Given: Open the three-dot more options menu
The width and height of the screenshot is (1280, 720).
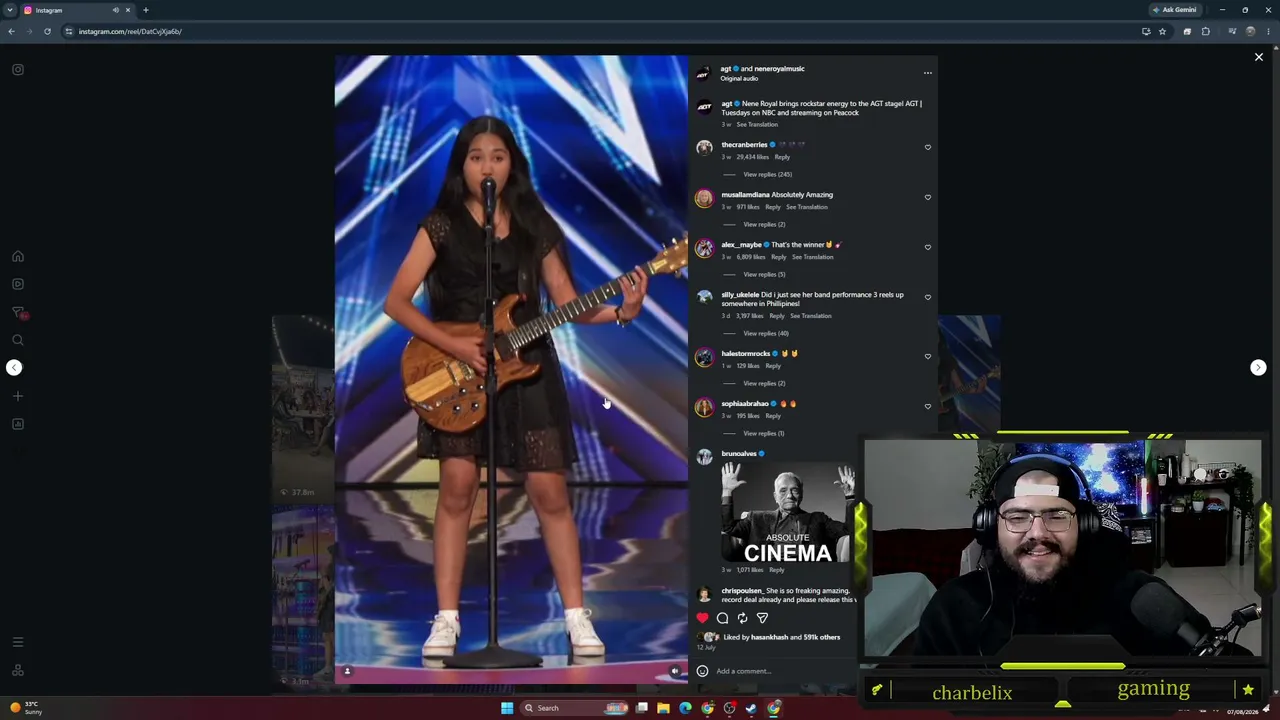Looking at the screenshot, I should (x=928, y=73).
